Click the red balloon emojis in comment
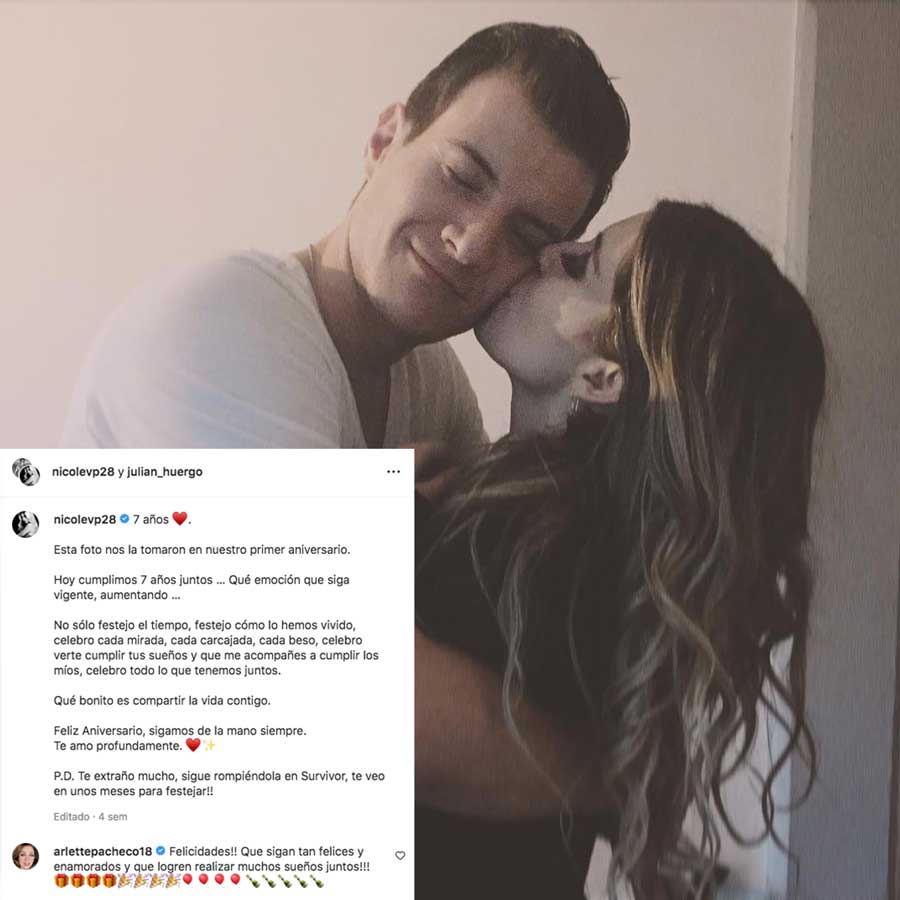The width and height of the screenshot is (900, 900). tap(211, 880)
